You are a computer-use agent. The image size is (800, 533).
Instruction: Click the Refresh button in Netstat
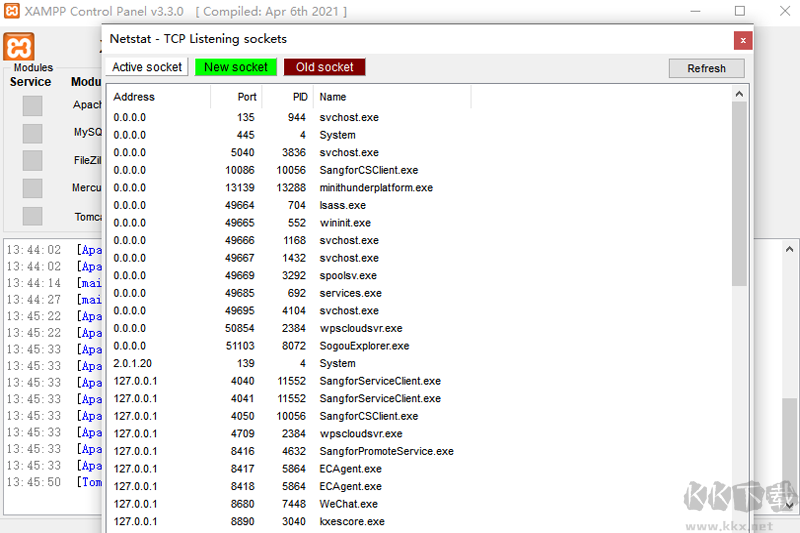pyautogui.click(x=706, y=68)
